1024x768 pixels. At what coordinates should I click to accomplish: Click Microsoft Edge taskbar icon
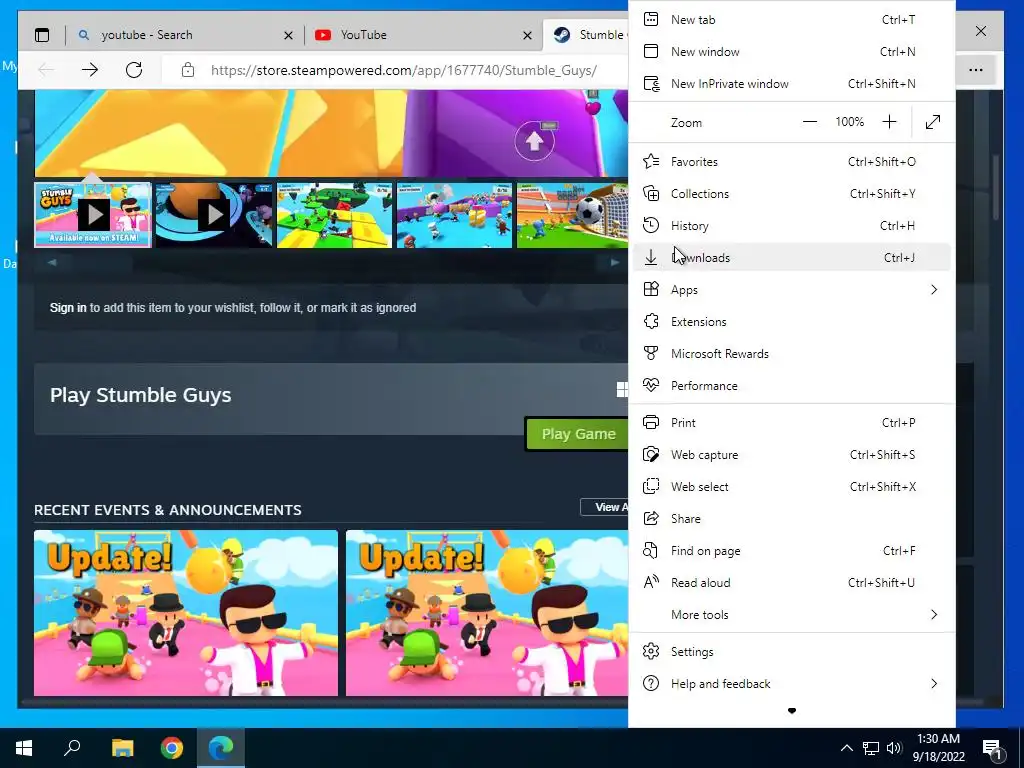(221, 748)
